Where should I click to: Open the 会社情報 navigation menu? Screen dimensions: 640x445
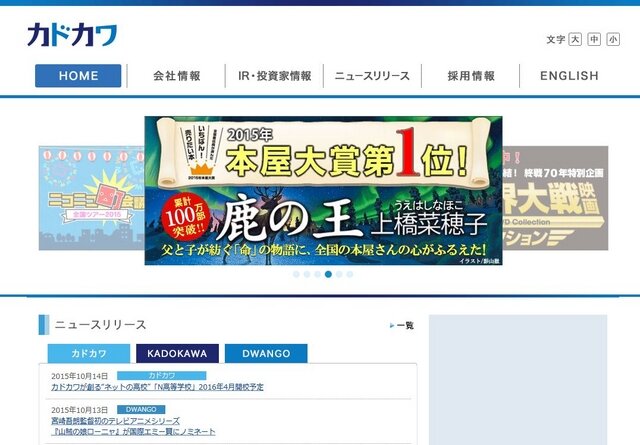click(x=176, y=76)
